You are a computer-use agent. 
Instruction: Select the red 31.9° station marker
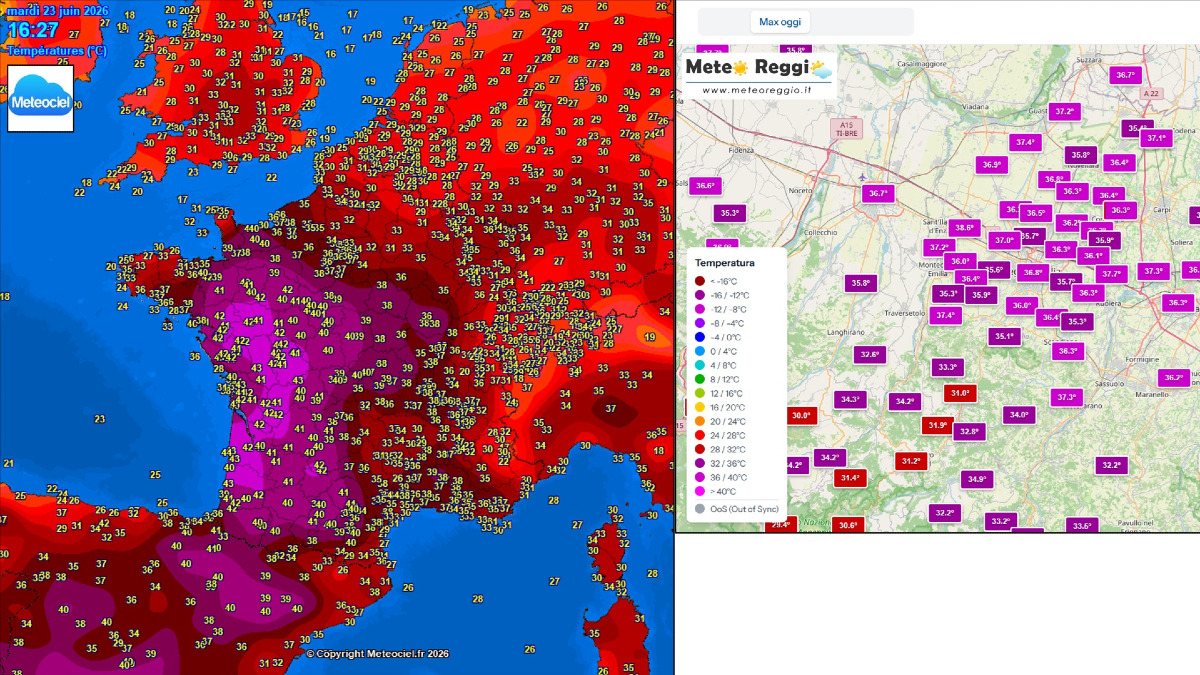click(937, 425)
